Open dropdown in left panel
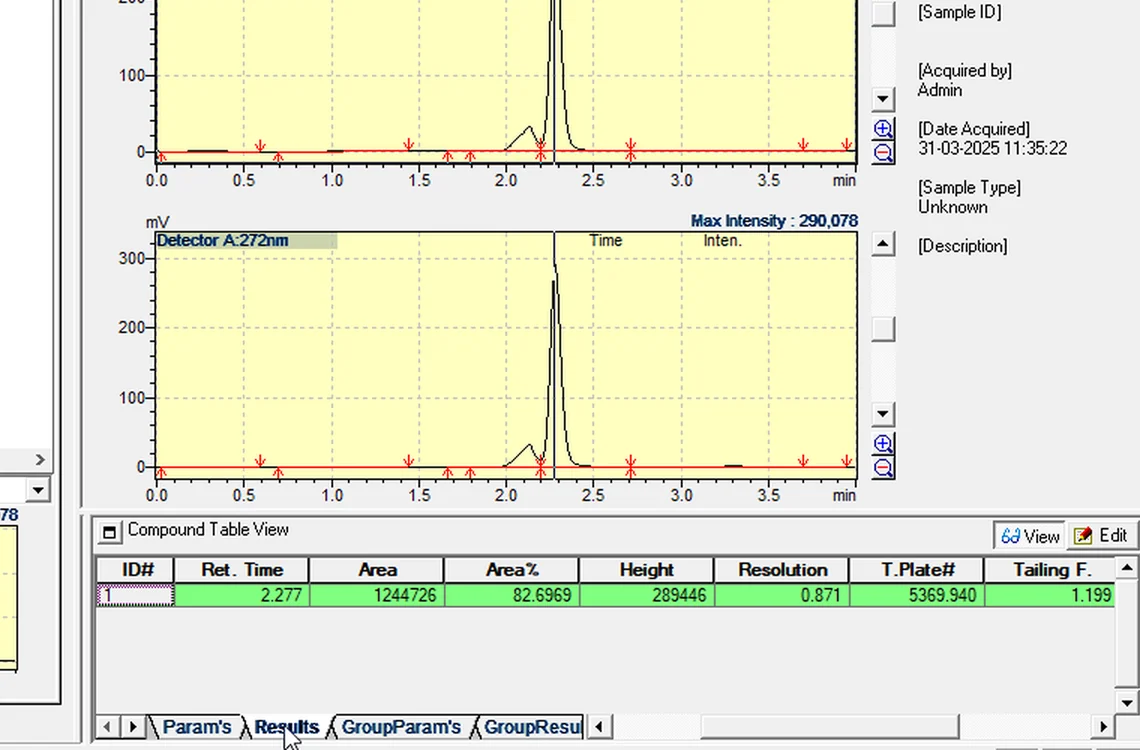Viewport: 1140px width, 750px height. [x=38, y=490]
